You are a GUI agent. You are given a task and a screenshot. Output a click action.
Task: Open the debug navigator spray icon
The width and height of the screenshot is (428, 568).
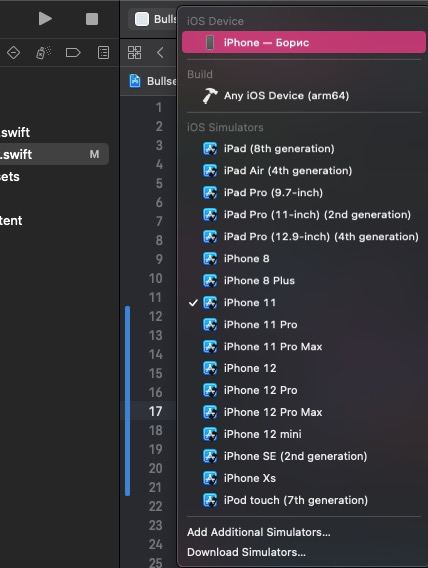point(43,53)
